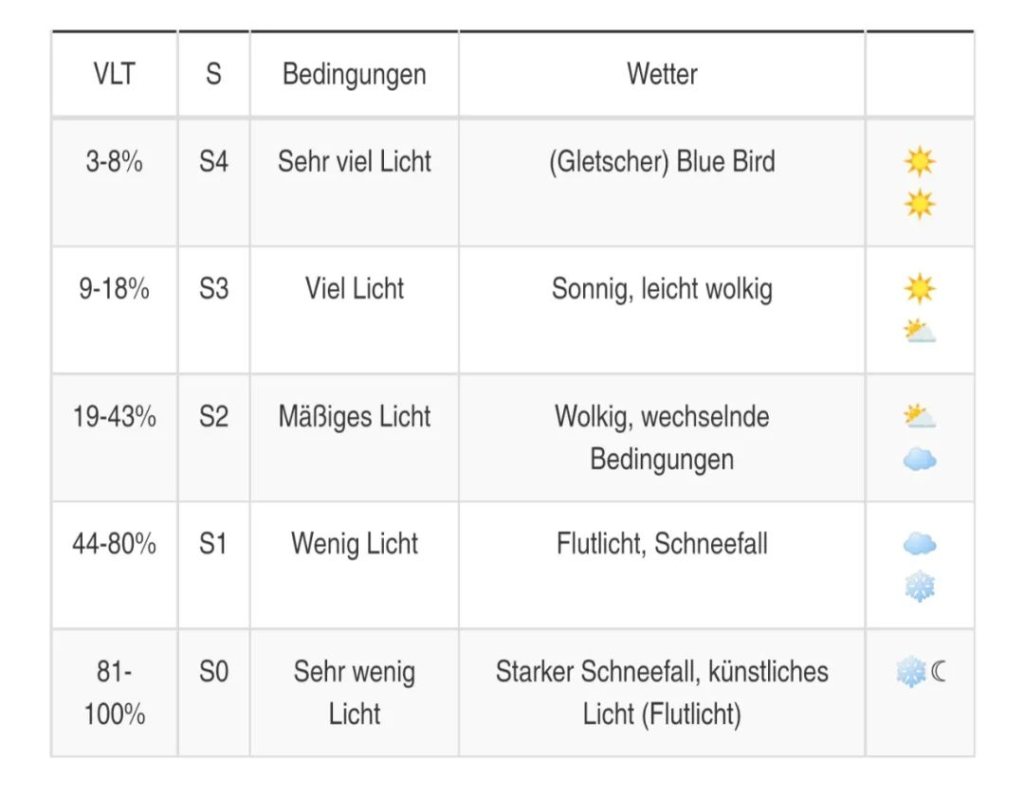The width and height of the screenshot is (1024, 796).
Task: Click the sun icon in S3 row
Action: pos(920,289)
